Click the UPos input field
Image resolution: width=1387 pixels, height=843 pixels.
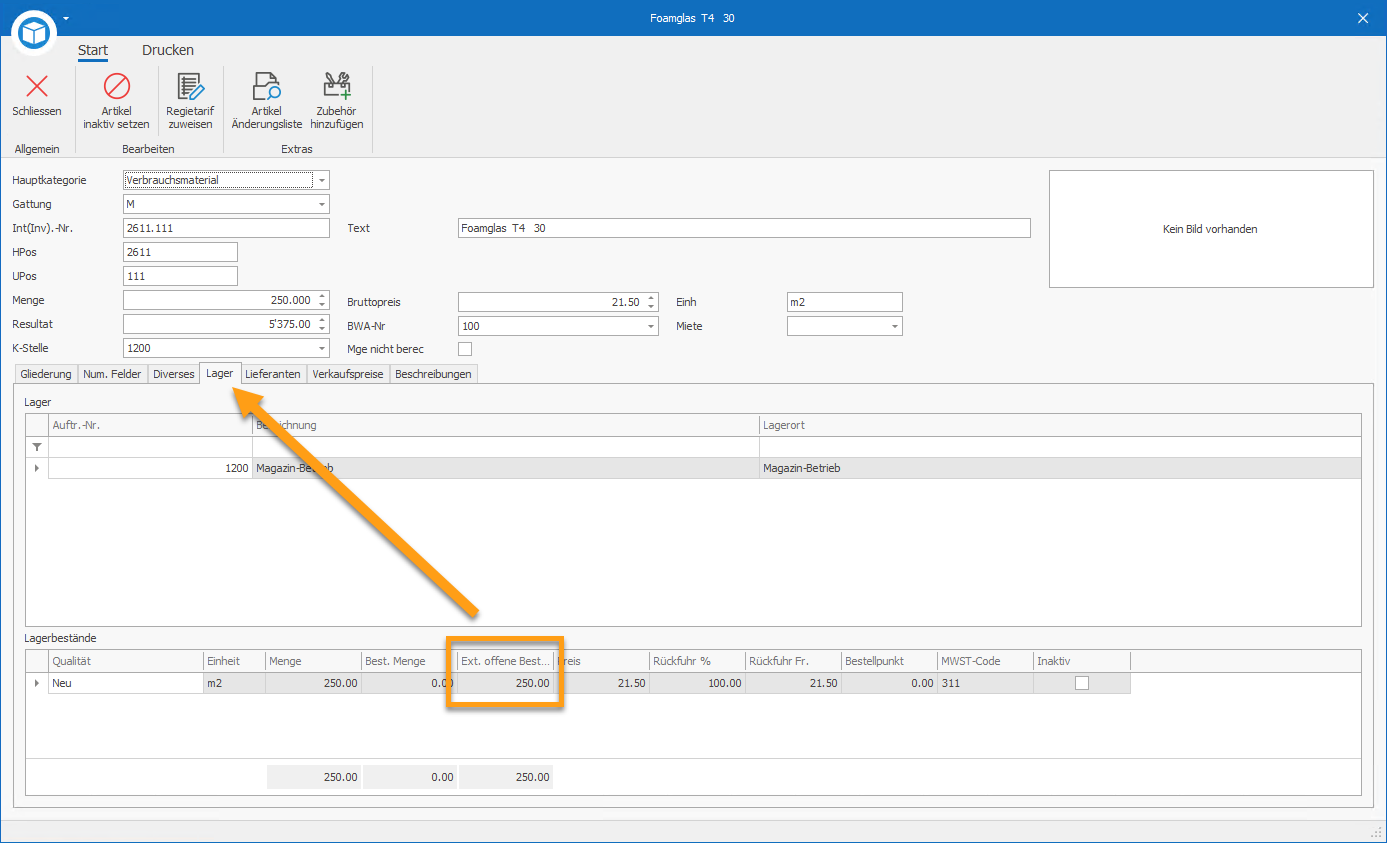coord(180,276)
